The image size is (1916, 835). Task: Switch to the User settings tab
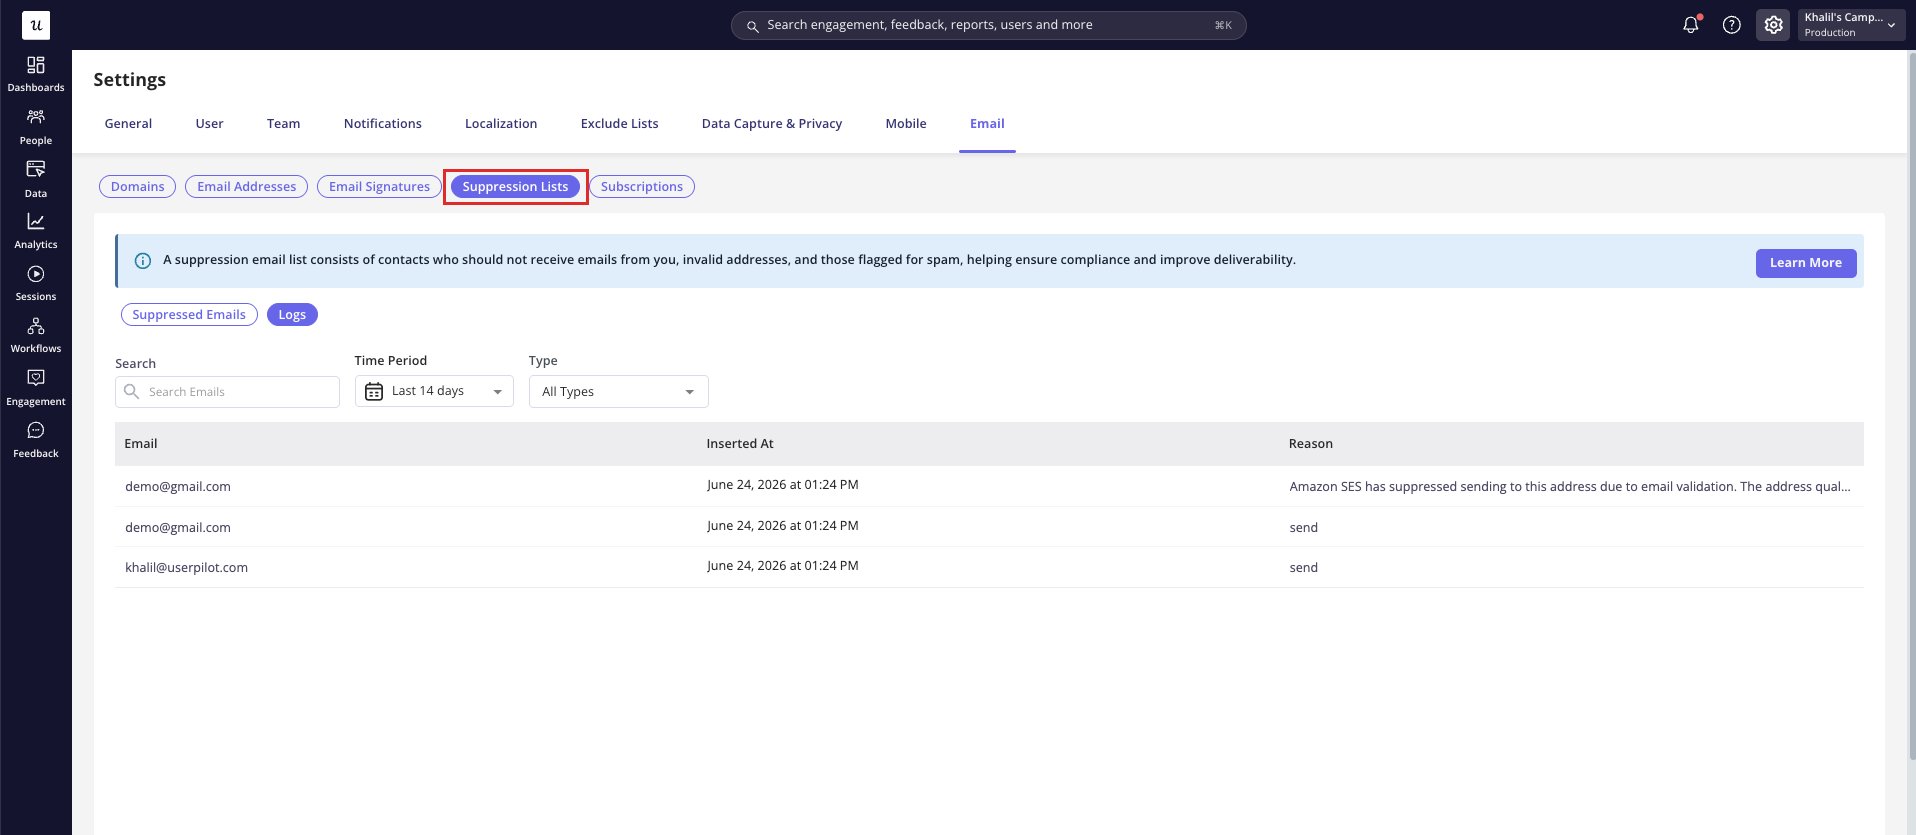coord(209,124)
